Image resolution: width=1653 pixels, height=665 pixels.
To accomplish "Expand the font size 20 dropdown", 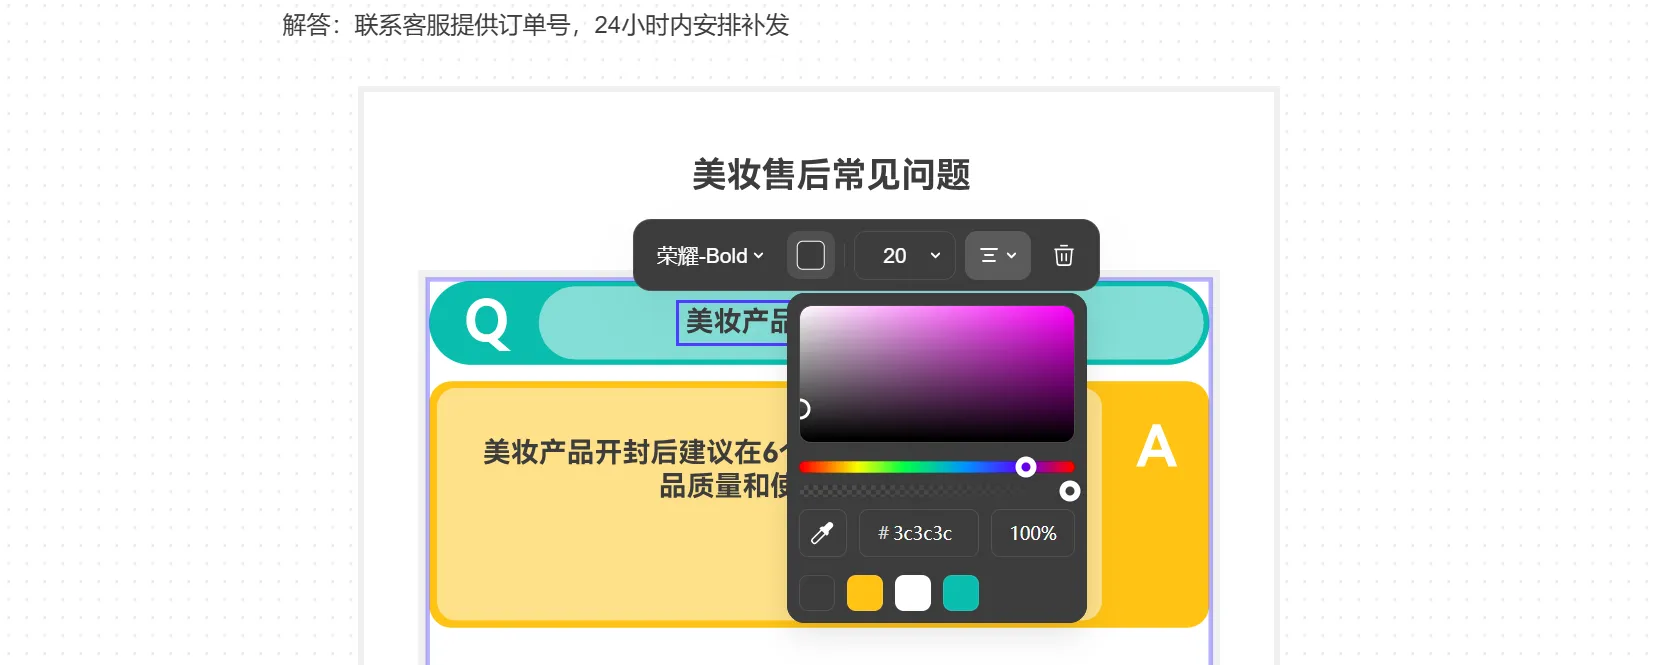I will pyautogui.click(x=906, y=256).
